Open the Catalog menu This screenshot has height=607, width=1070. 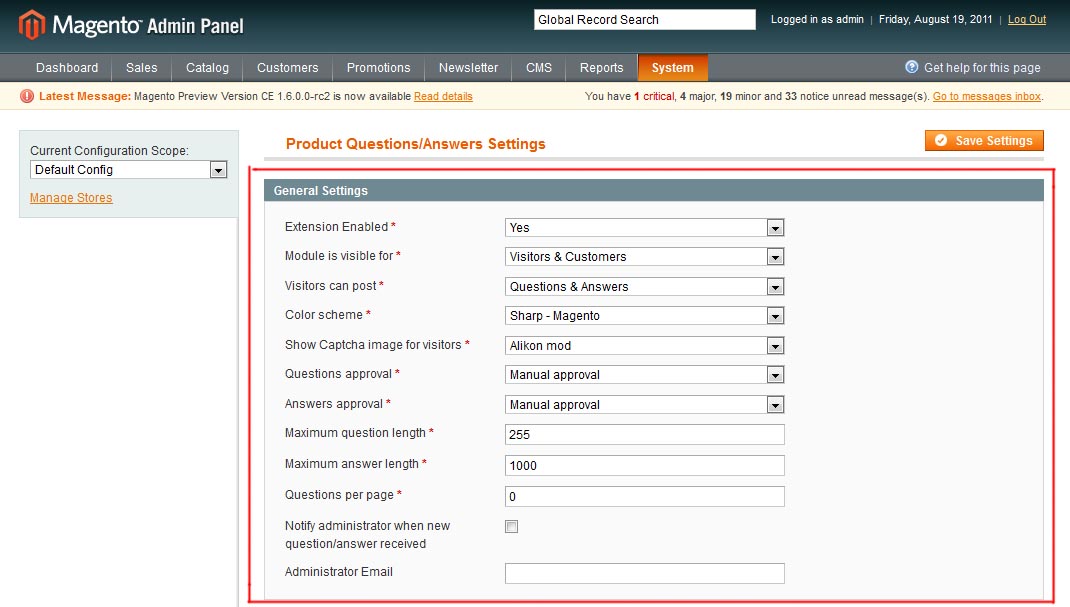pyautogui.click(x=207, y=68)
